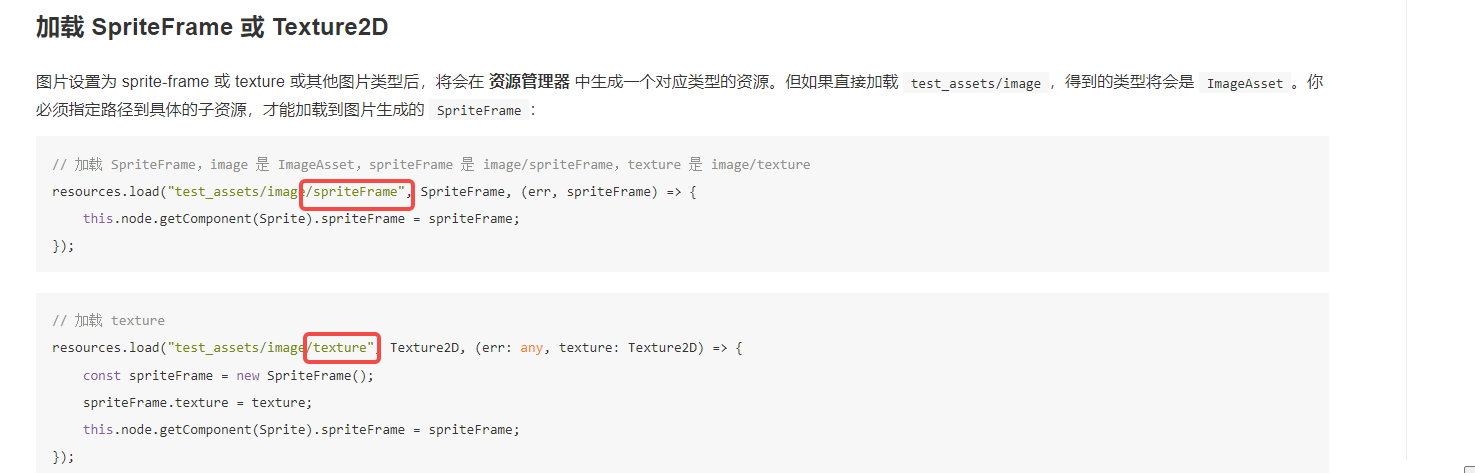Click the // 加载 texture comment

tap(109, 321)
